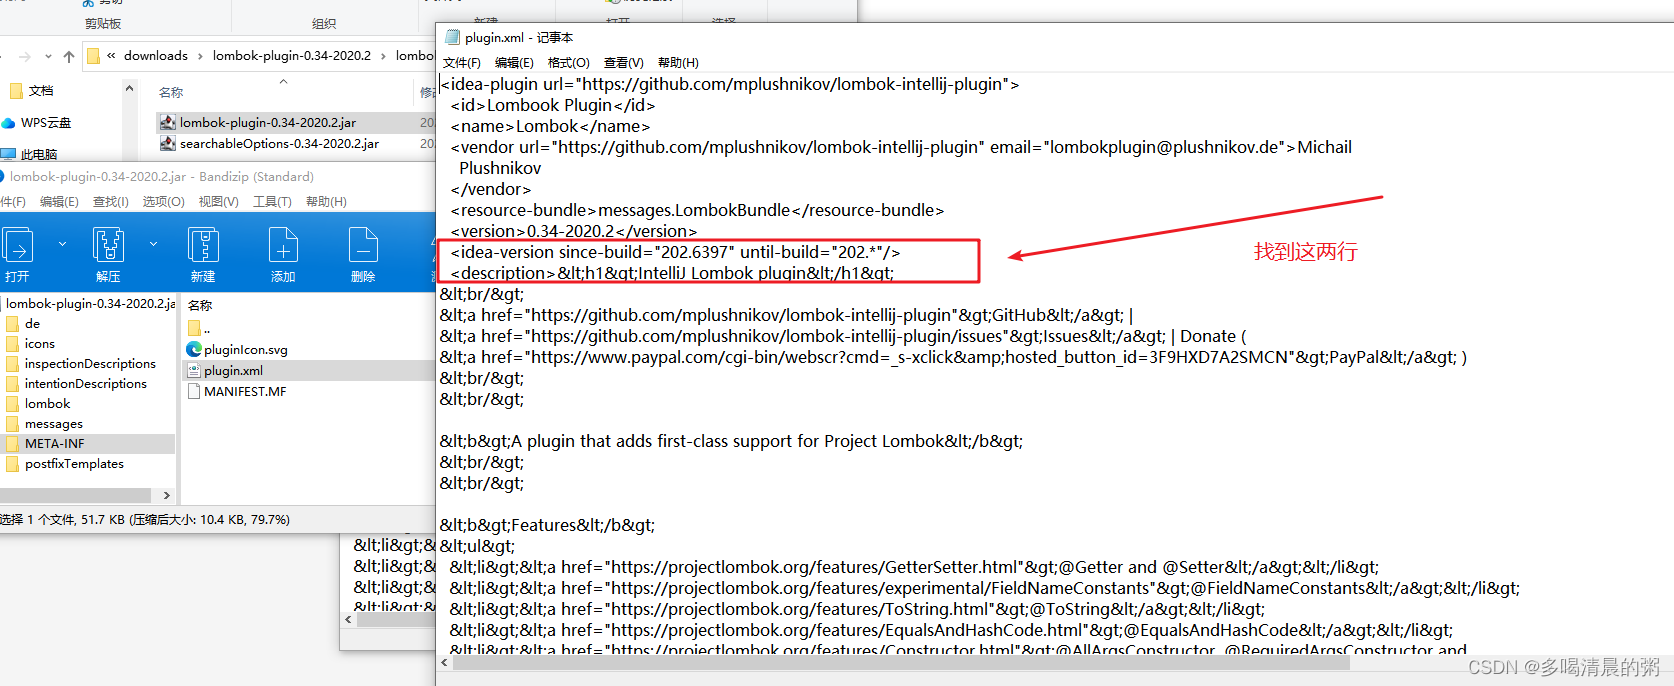Click the Open (打开) icon in the Bandizip toolbar
Viewport: 1674px width, 686px height.
click(18, 245)
